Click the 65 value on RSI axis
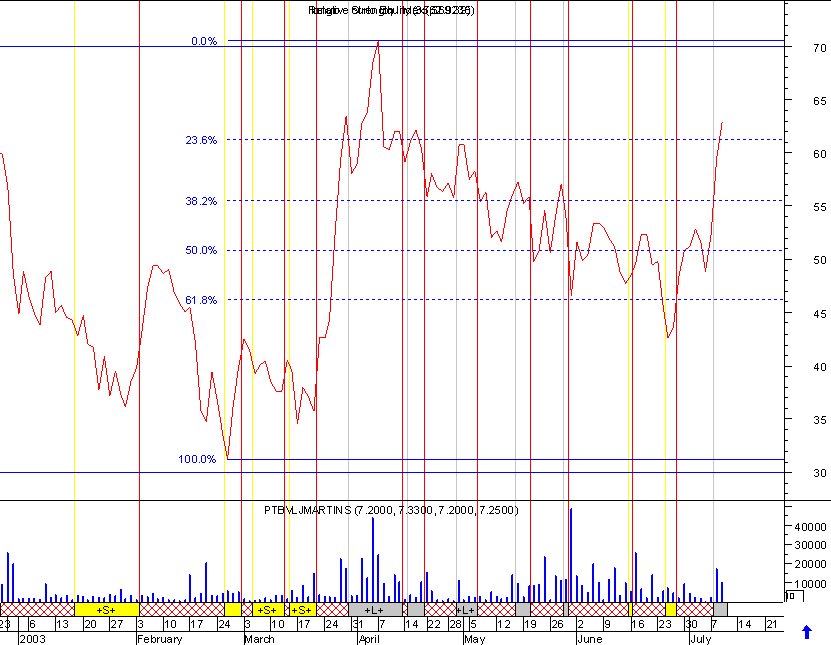831x645 pixels. (819, 101)
